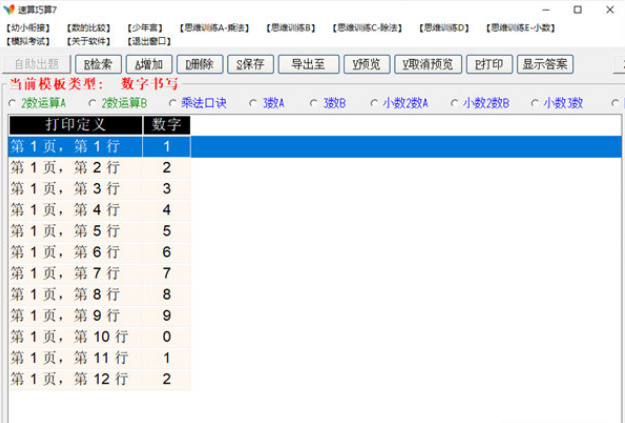Close the 速算巧算7 window

[610, 10]
